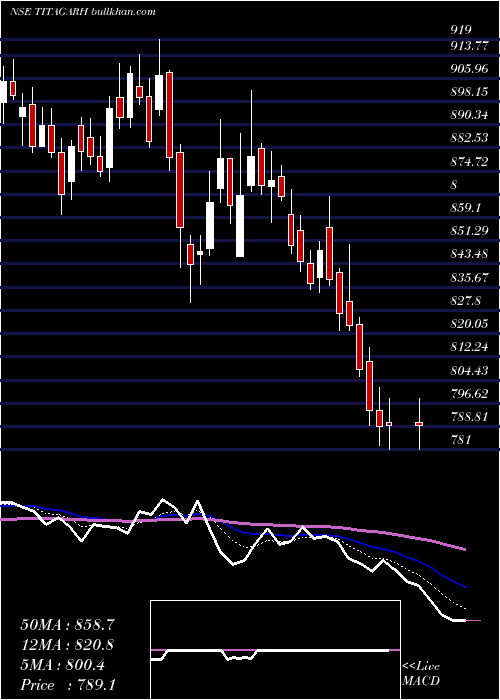Select the 796.62 price axis label
Screen dimensions: 500x700
pyautogui.click(x=471, y=394)
